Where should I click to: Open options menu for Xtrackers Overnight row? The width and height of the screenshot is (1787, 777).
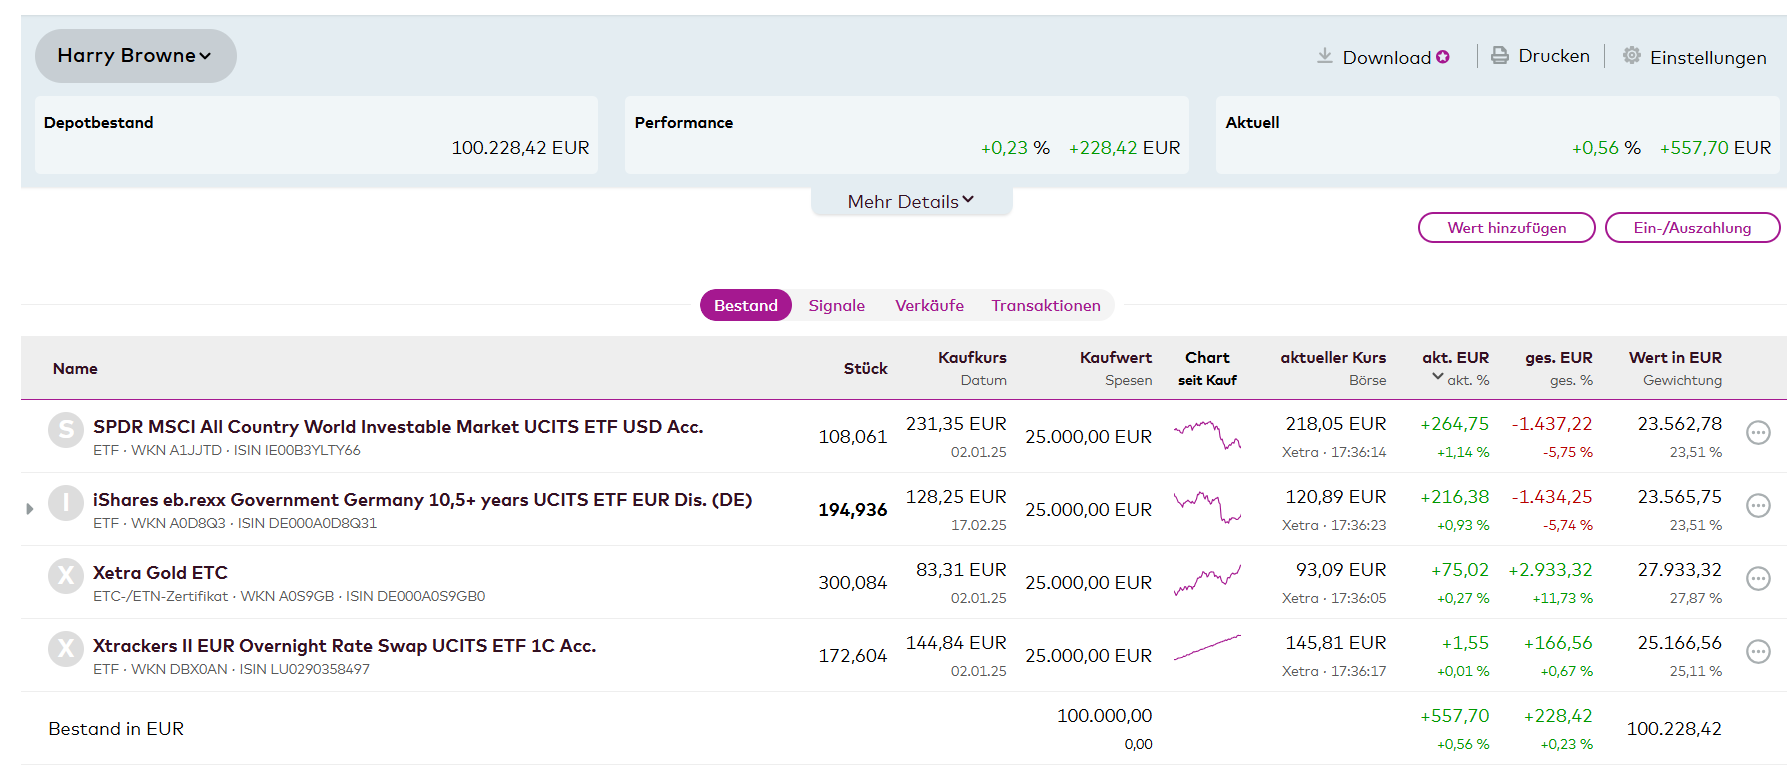pos(1757,652)
